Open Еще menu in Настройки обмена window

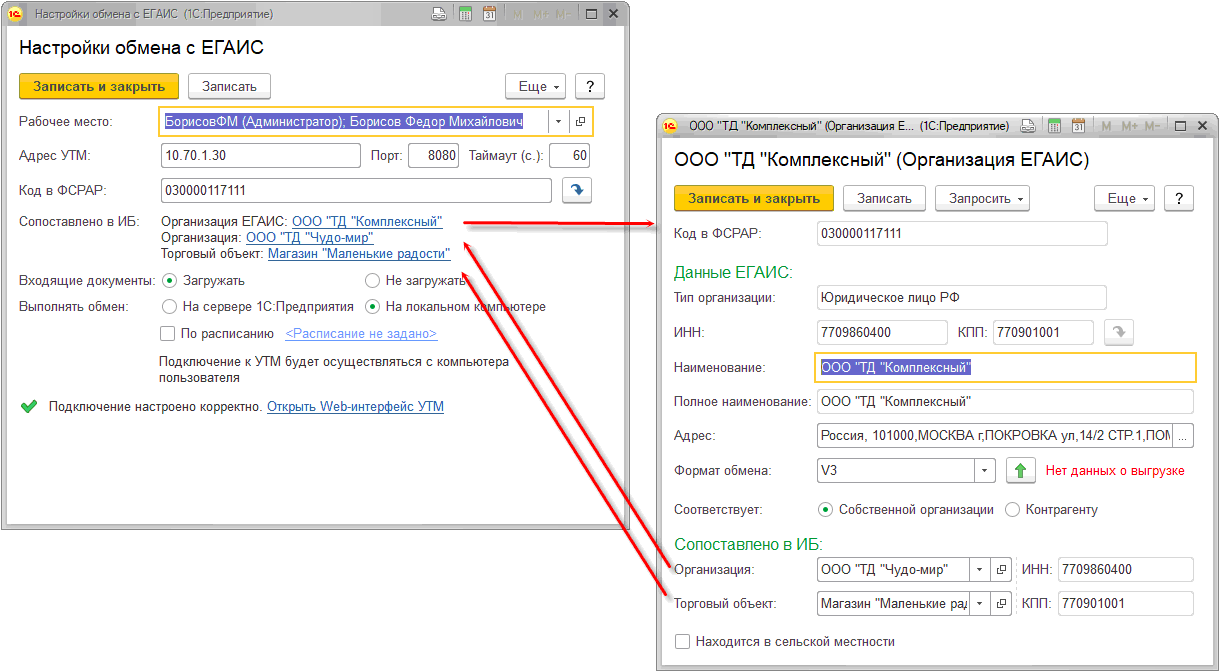(x=536, y=86)
